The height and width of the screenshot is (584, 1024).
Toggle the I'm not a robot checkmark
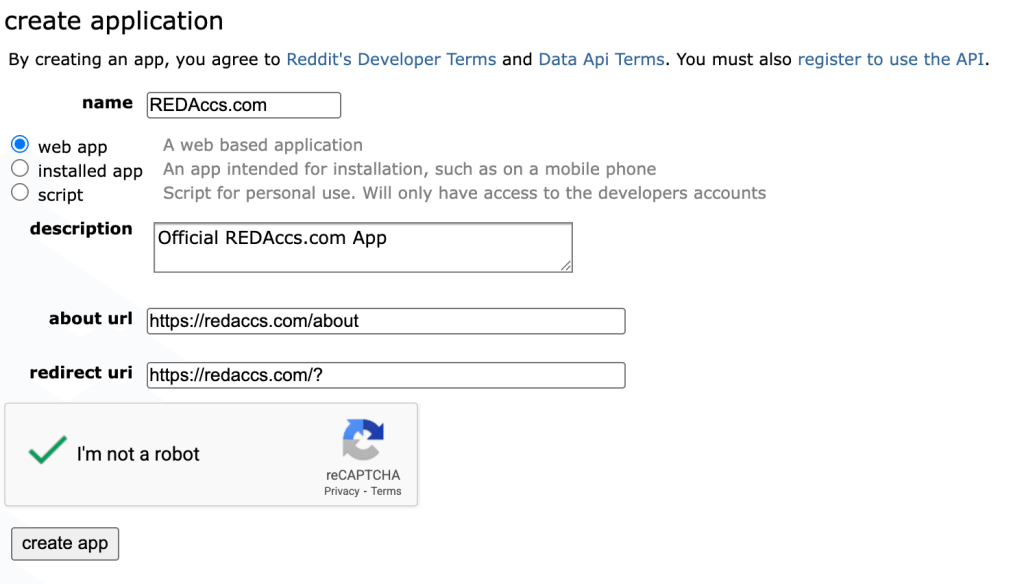point(48,450)
